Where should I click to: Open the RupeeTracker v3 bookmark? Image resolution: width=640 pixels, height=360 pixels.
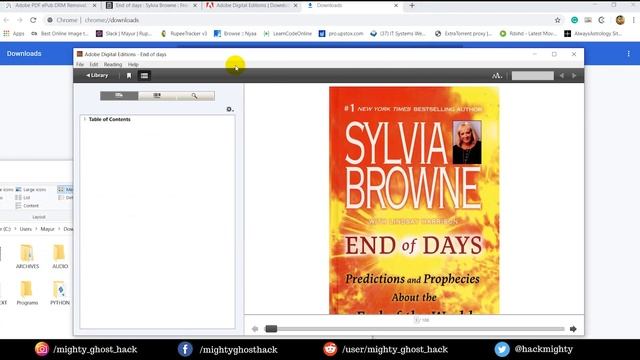184,33
